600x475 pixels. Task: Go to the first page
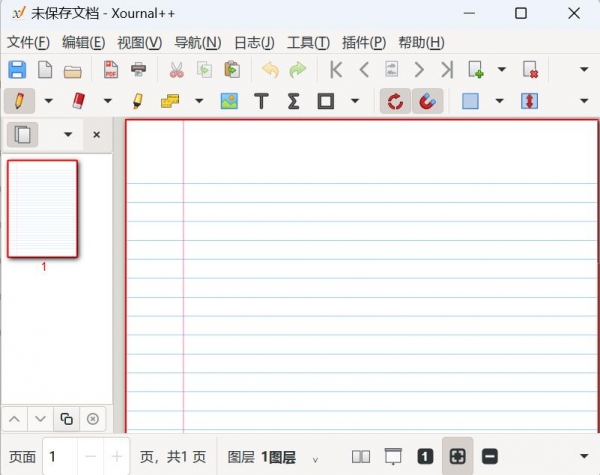(336, 70)
